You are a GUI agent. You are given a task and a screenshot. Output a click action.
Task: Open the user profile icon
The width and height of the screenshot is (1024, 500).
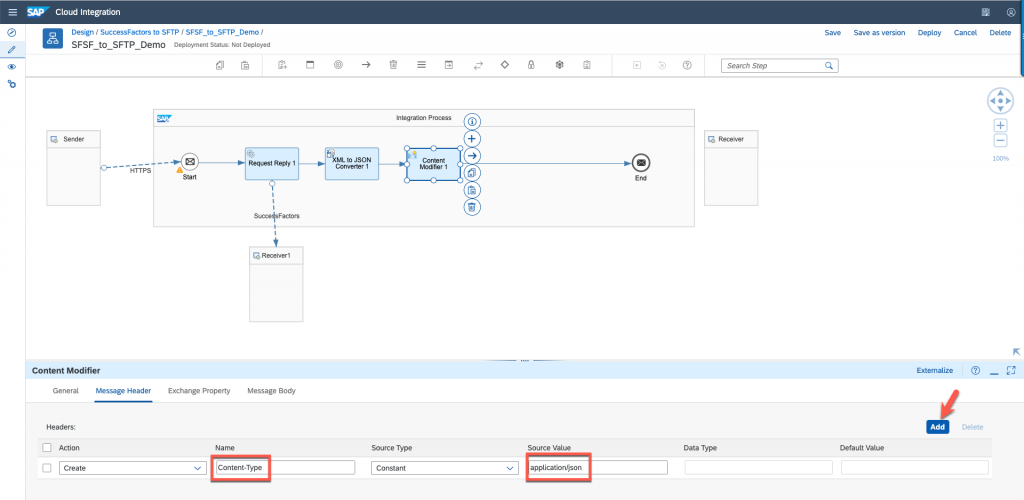(x=1011, y=12)
